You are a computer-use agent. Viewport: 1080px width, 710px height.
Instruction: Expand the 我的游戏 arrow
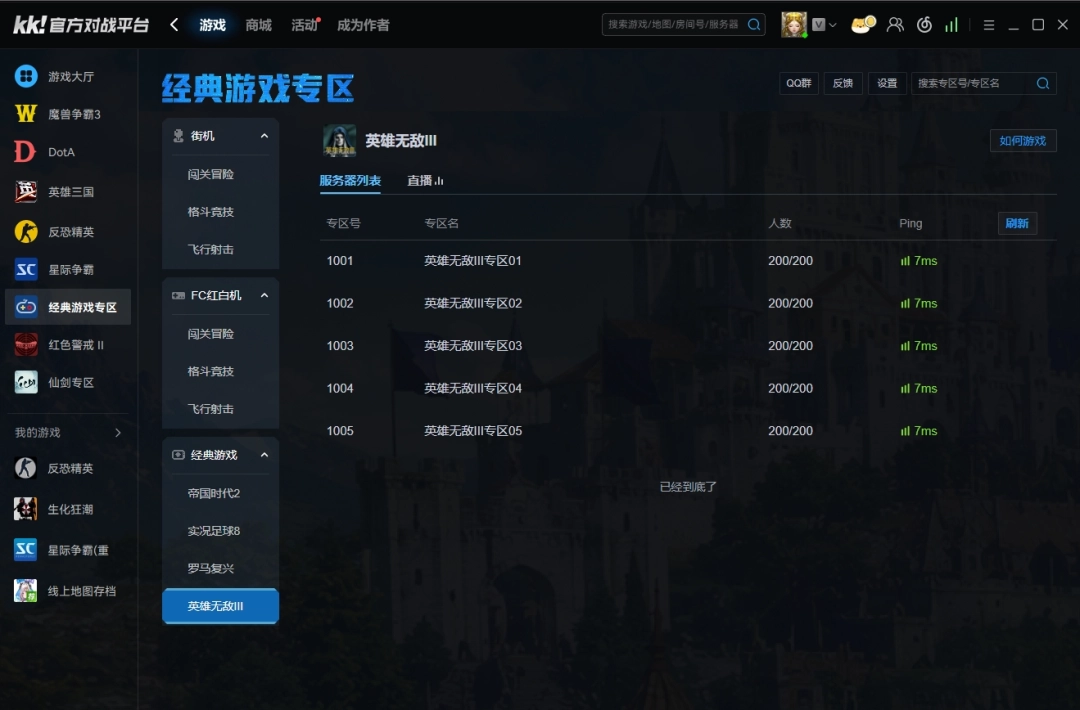118,432
